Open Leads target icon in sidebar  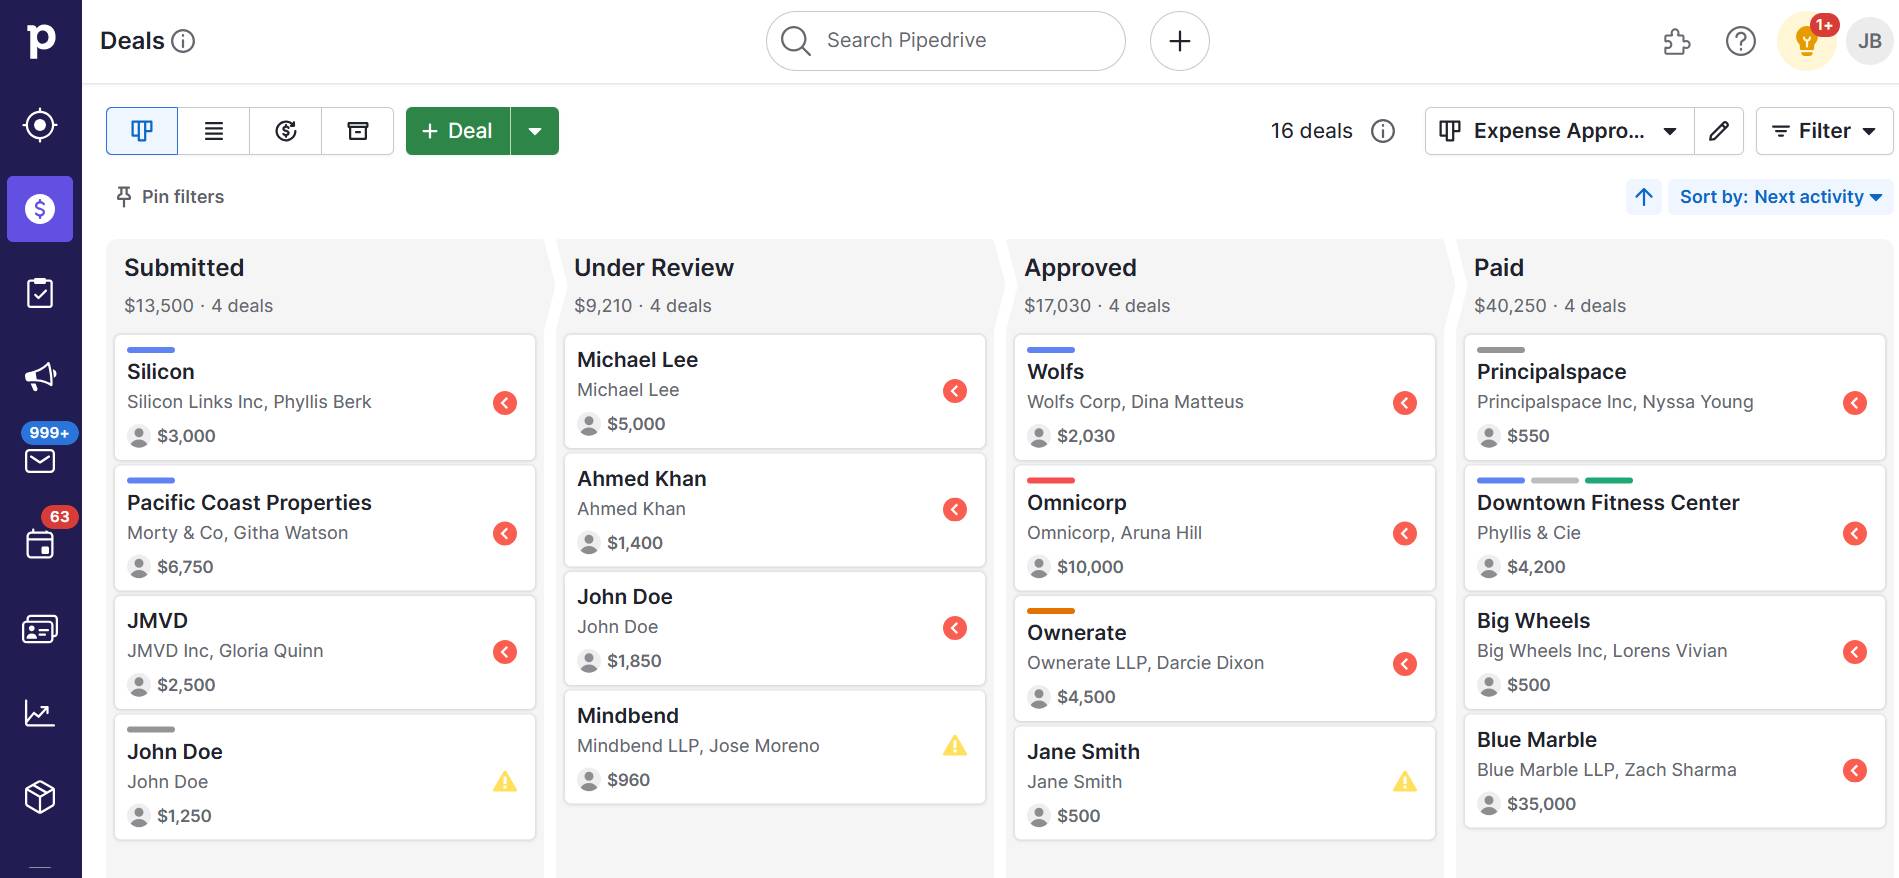[x=40, y=125]
